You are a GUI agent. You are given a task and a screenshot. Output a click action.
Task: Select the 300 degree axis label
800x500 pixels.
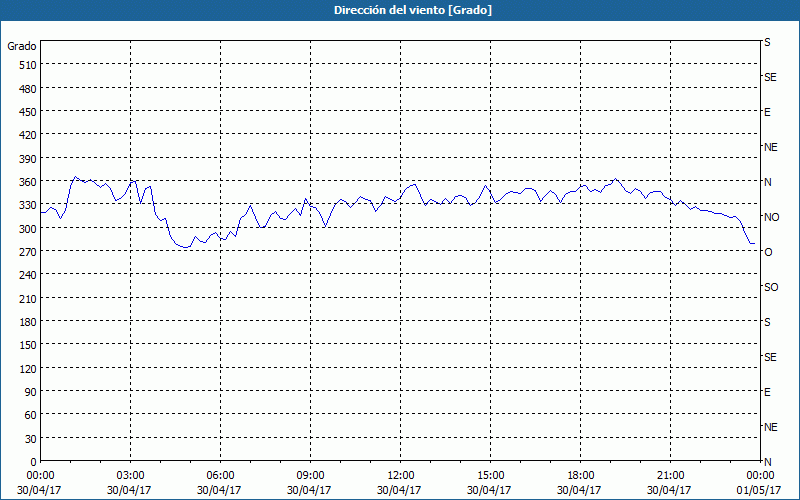(x=28, y=229)
